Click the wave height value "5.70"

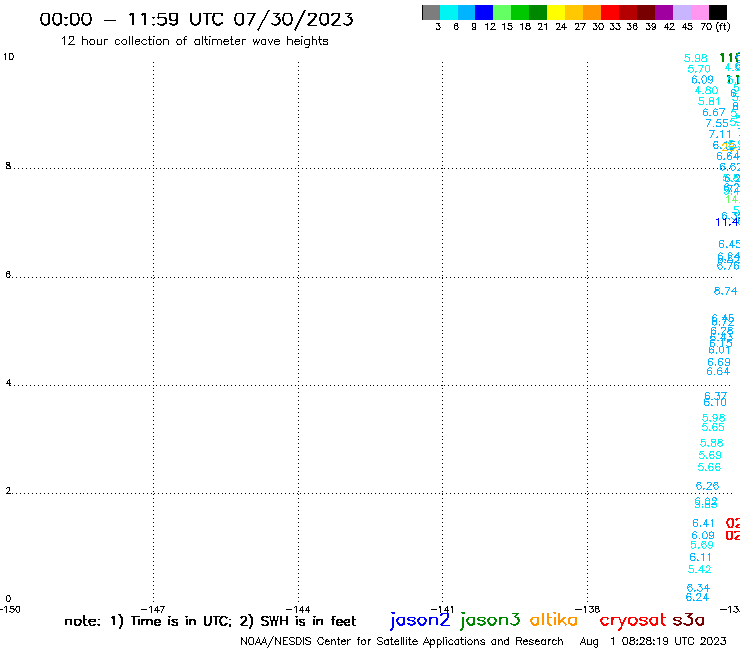click(x=699, y=69)
